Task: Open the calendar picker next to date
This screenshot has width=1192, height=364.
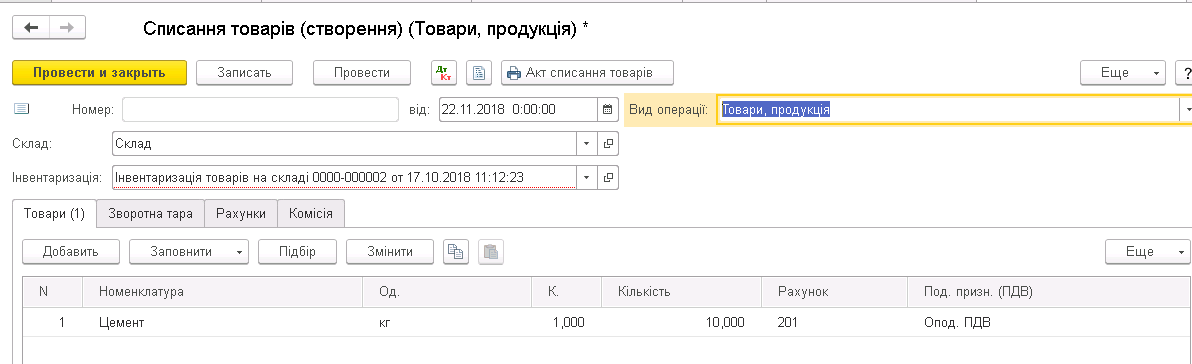Action: 607,109
